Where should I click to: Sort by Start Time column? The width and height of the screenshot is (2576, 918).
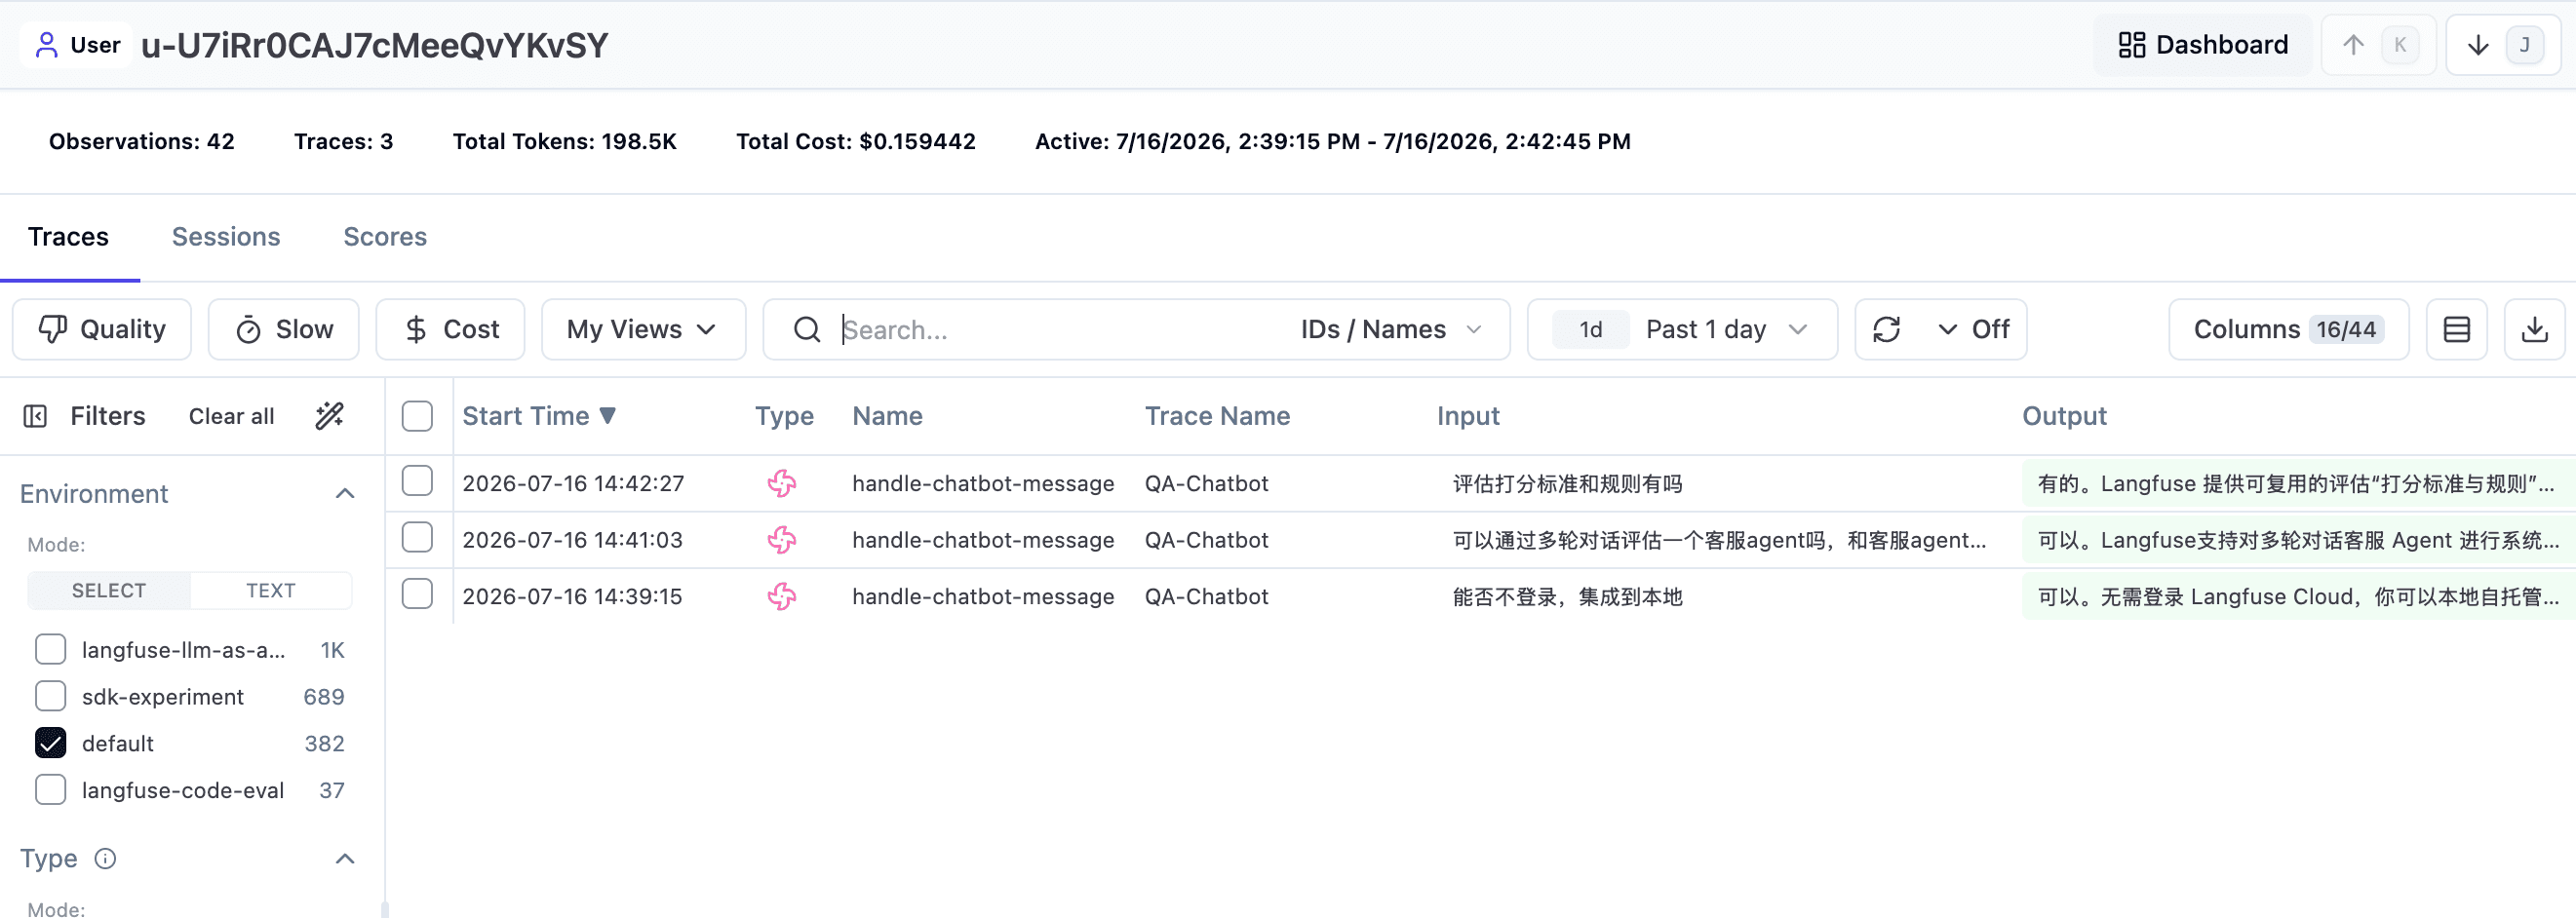[538, 416]
